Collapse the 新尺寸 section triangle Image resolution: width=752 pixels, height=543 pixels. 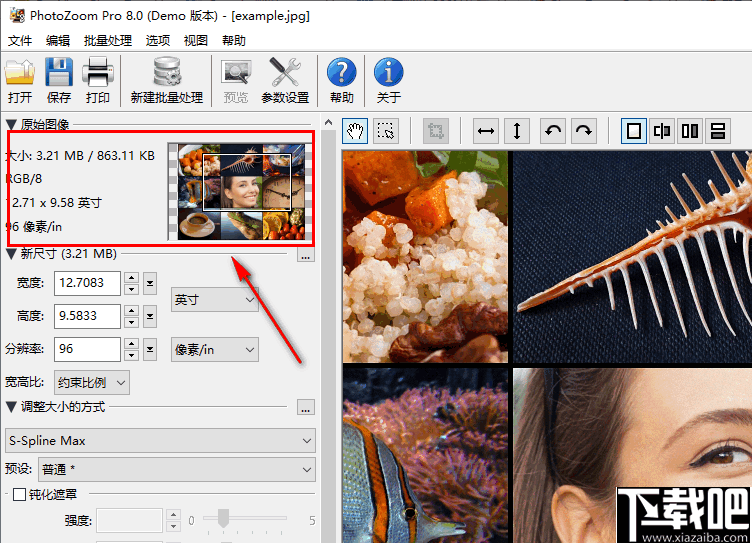click(x=12, y=254)
